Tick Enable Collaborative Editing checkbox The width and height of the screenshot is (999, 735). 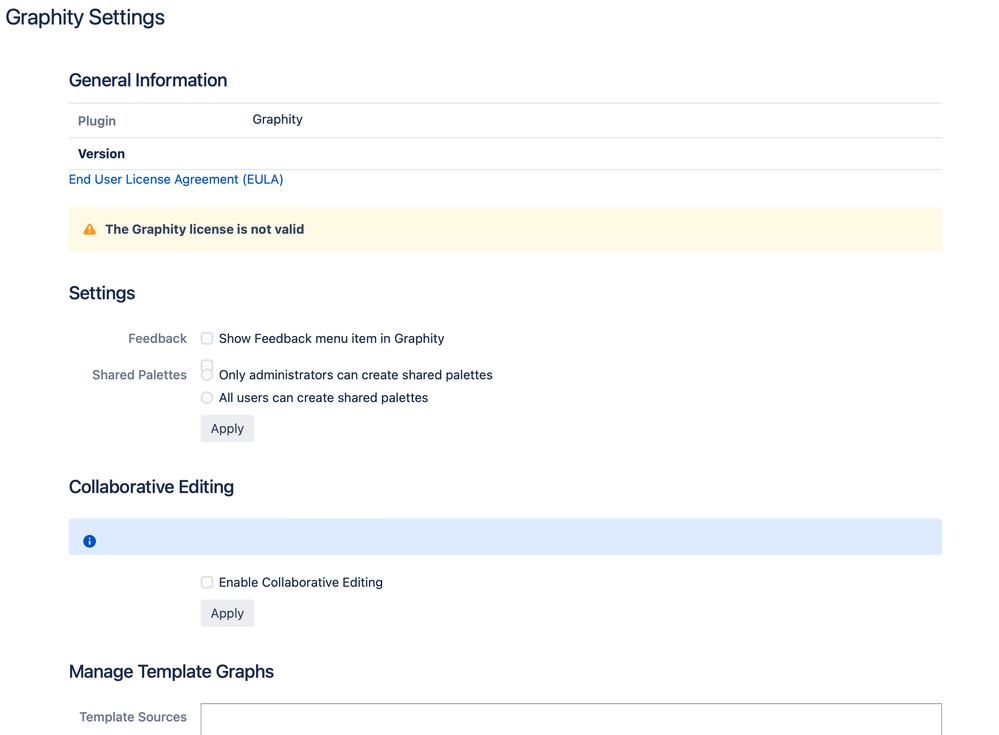point(207,582)
